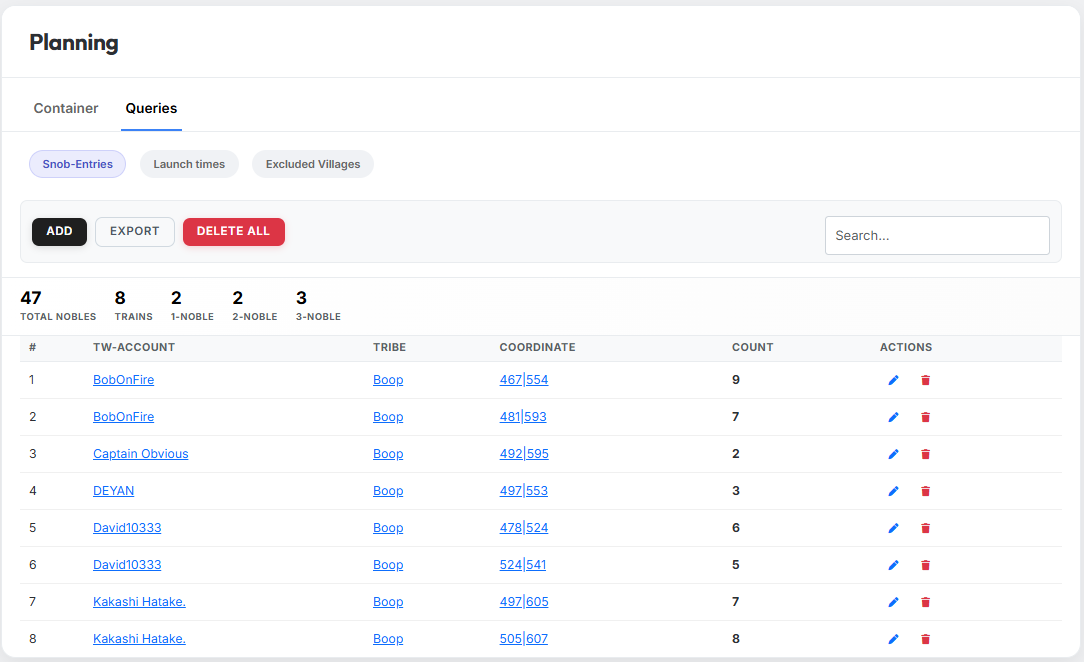1084x662 pixels.
Task: Open coordinate 524|541 link
Action: (x=523, y=565)
